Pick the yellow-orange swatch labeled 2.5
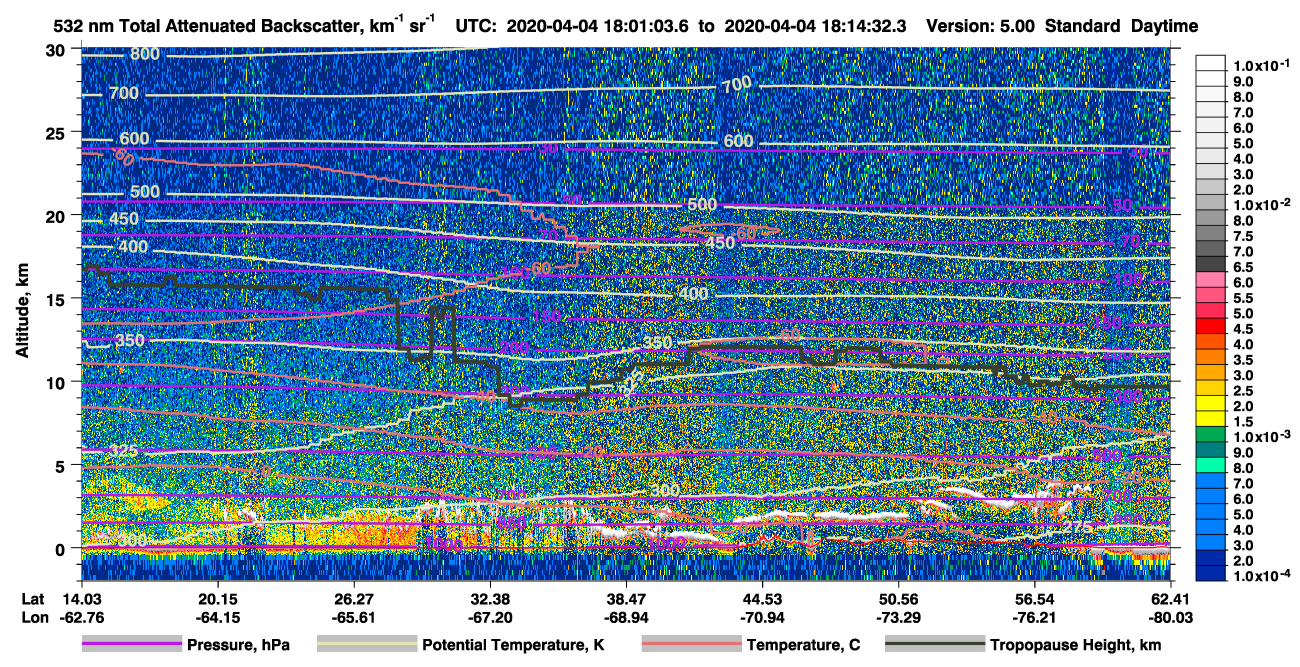The height and width of the screenshot is (667, 1300). click(x=1210, y=387)
